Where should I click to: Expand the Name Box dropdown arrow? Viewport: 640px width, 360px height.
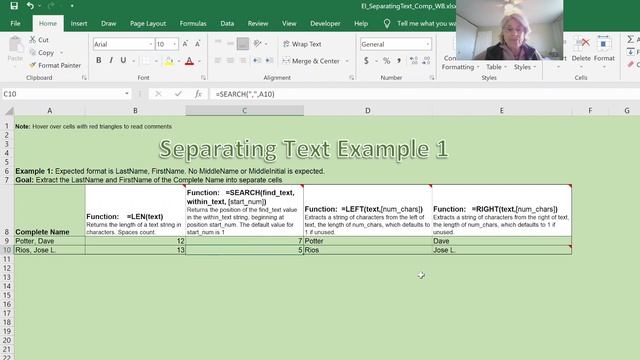pos(127,94)
